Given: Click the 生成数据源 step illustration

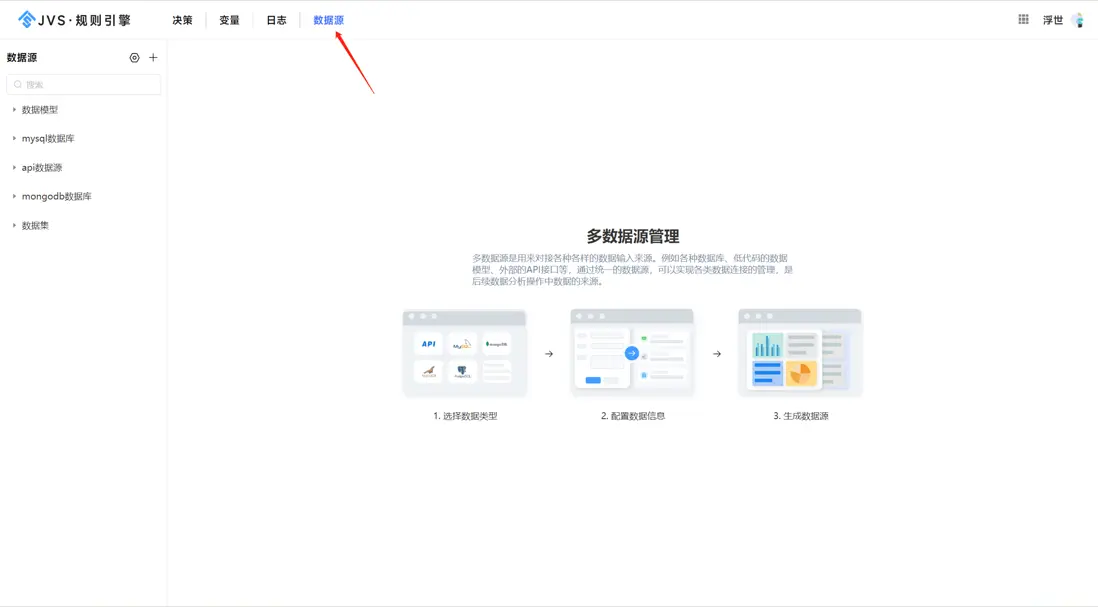Looking at the screenshot, I should pos(797,352).
